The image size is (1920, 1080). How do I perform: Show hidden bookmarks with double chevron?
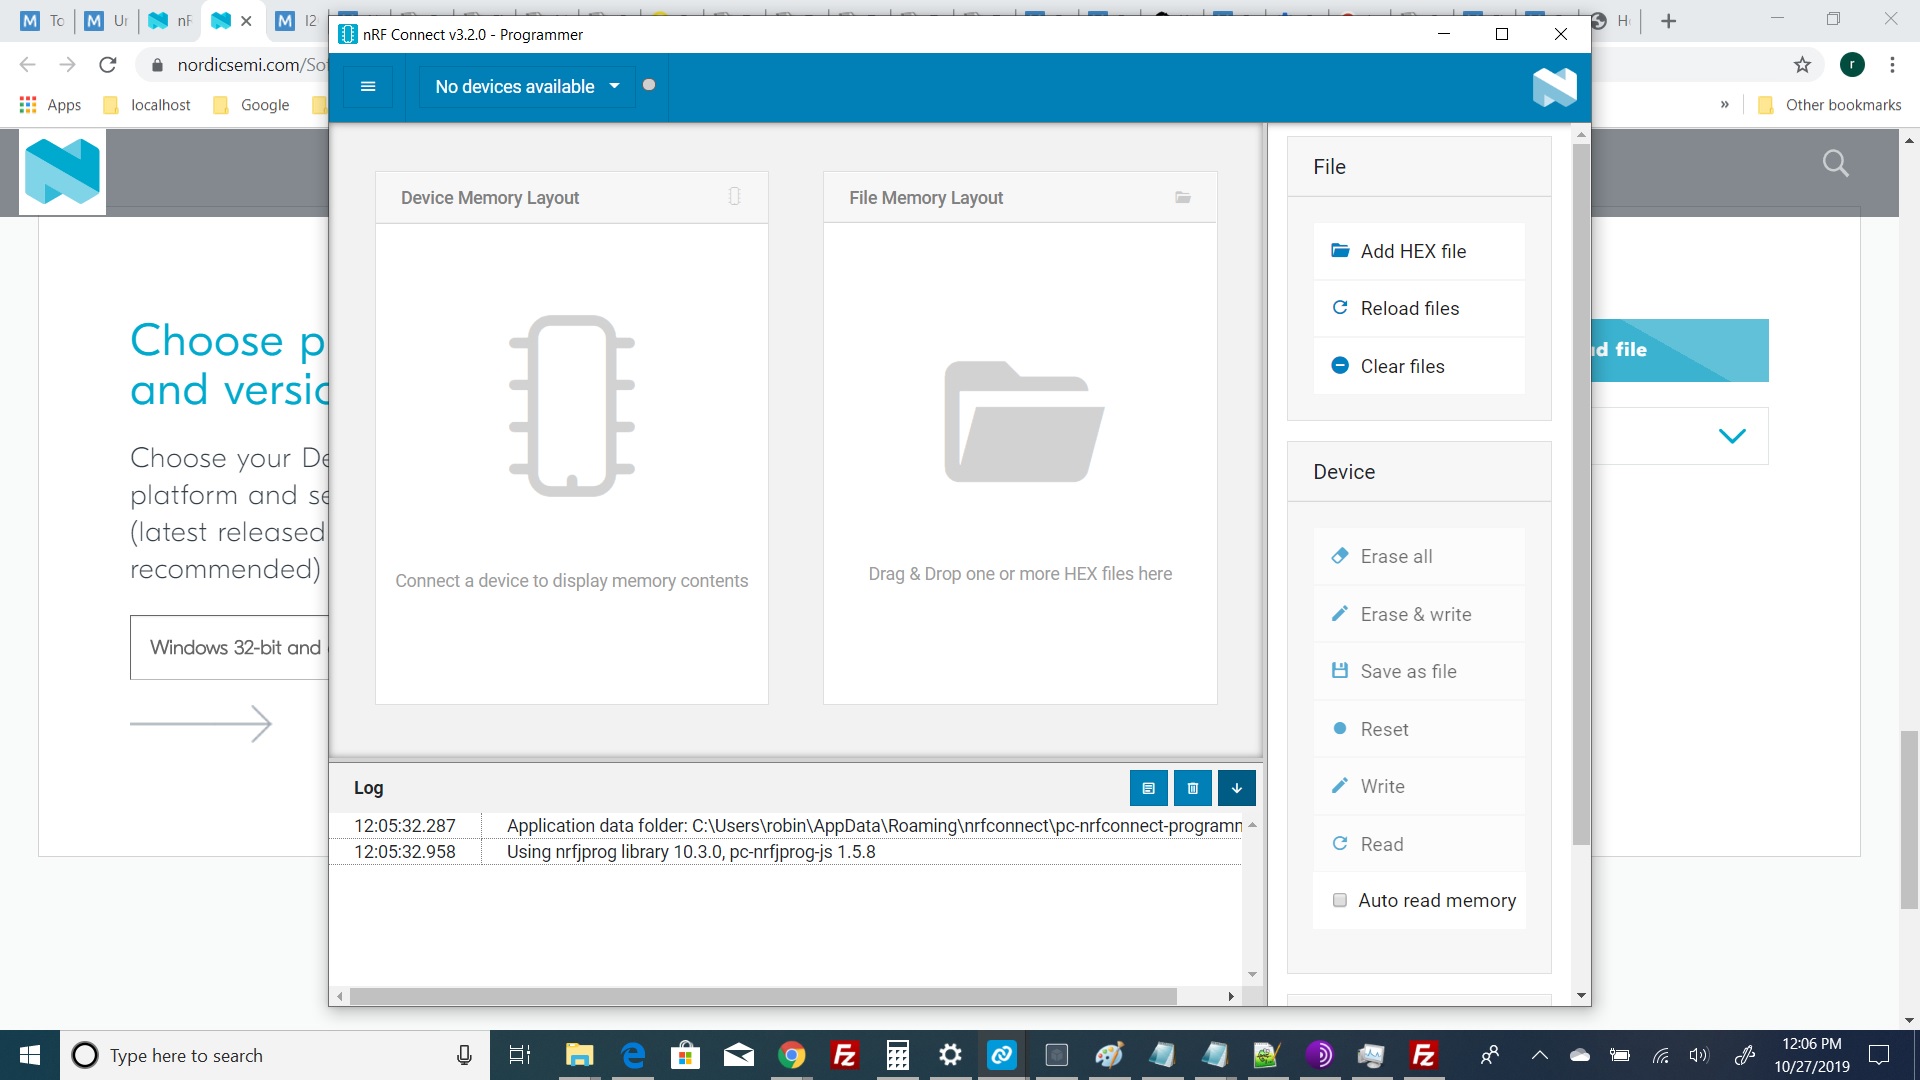coord(1724,105)
